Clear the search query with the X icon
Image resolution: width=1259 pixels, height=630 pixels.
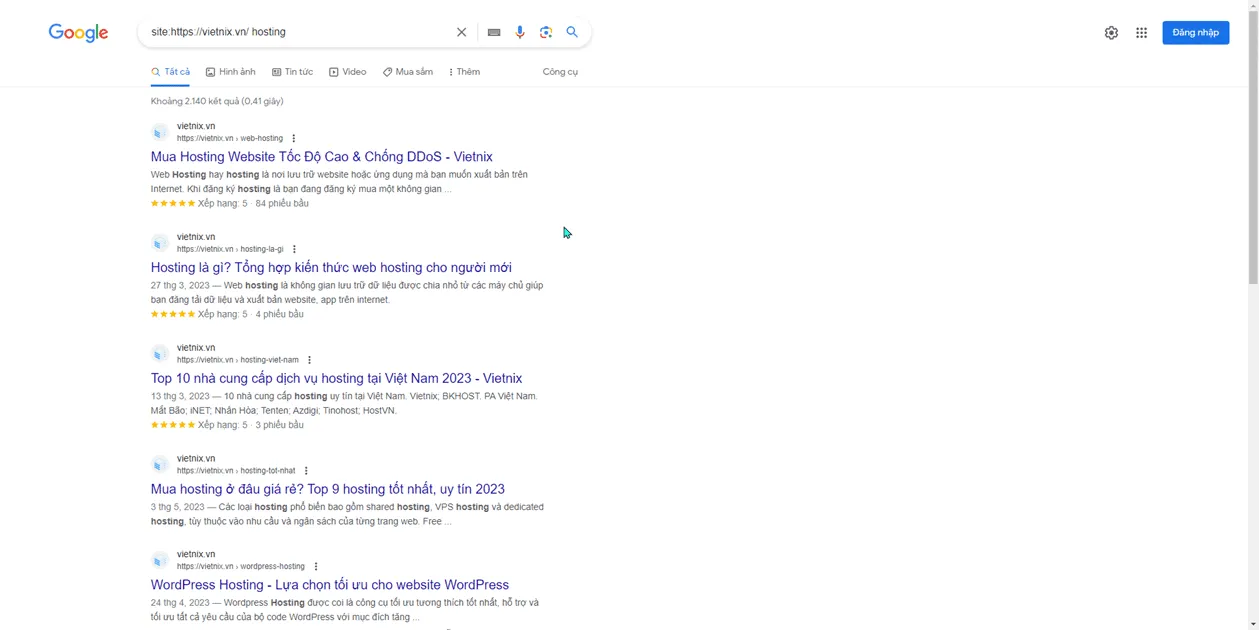pyautogui.click(x=461, y=31)
